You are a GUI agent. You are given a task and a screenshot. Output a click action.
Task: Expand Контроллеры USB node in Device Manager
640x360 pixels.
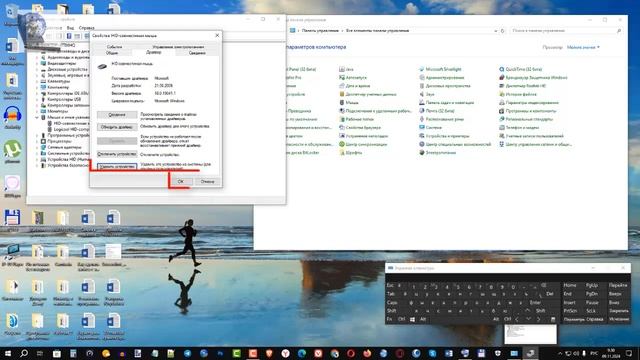coord(37,99)
